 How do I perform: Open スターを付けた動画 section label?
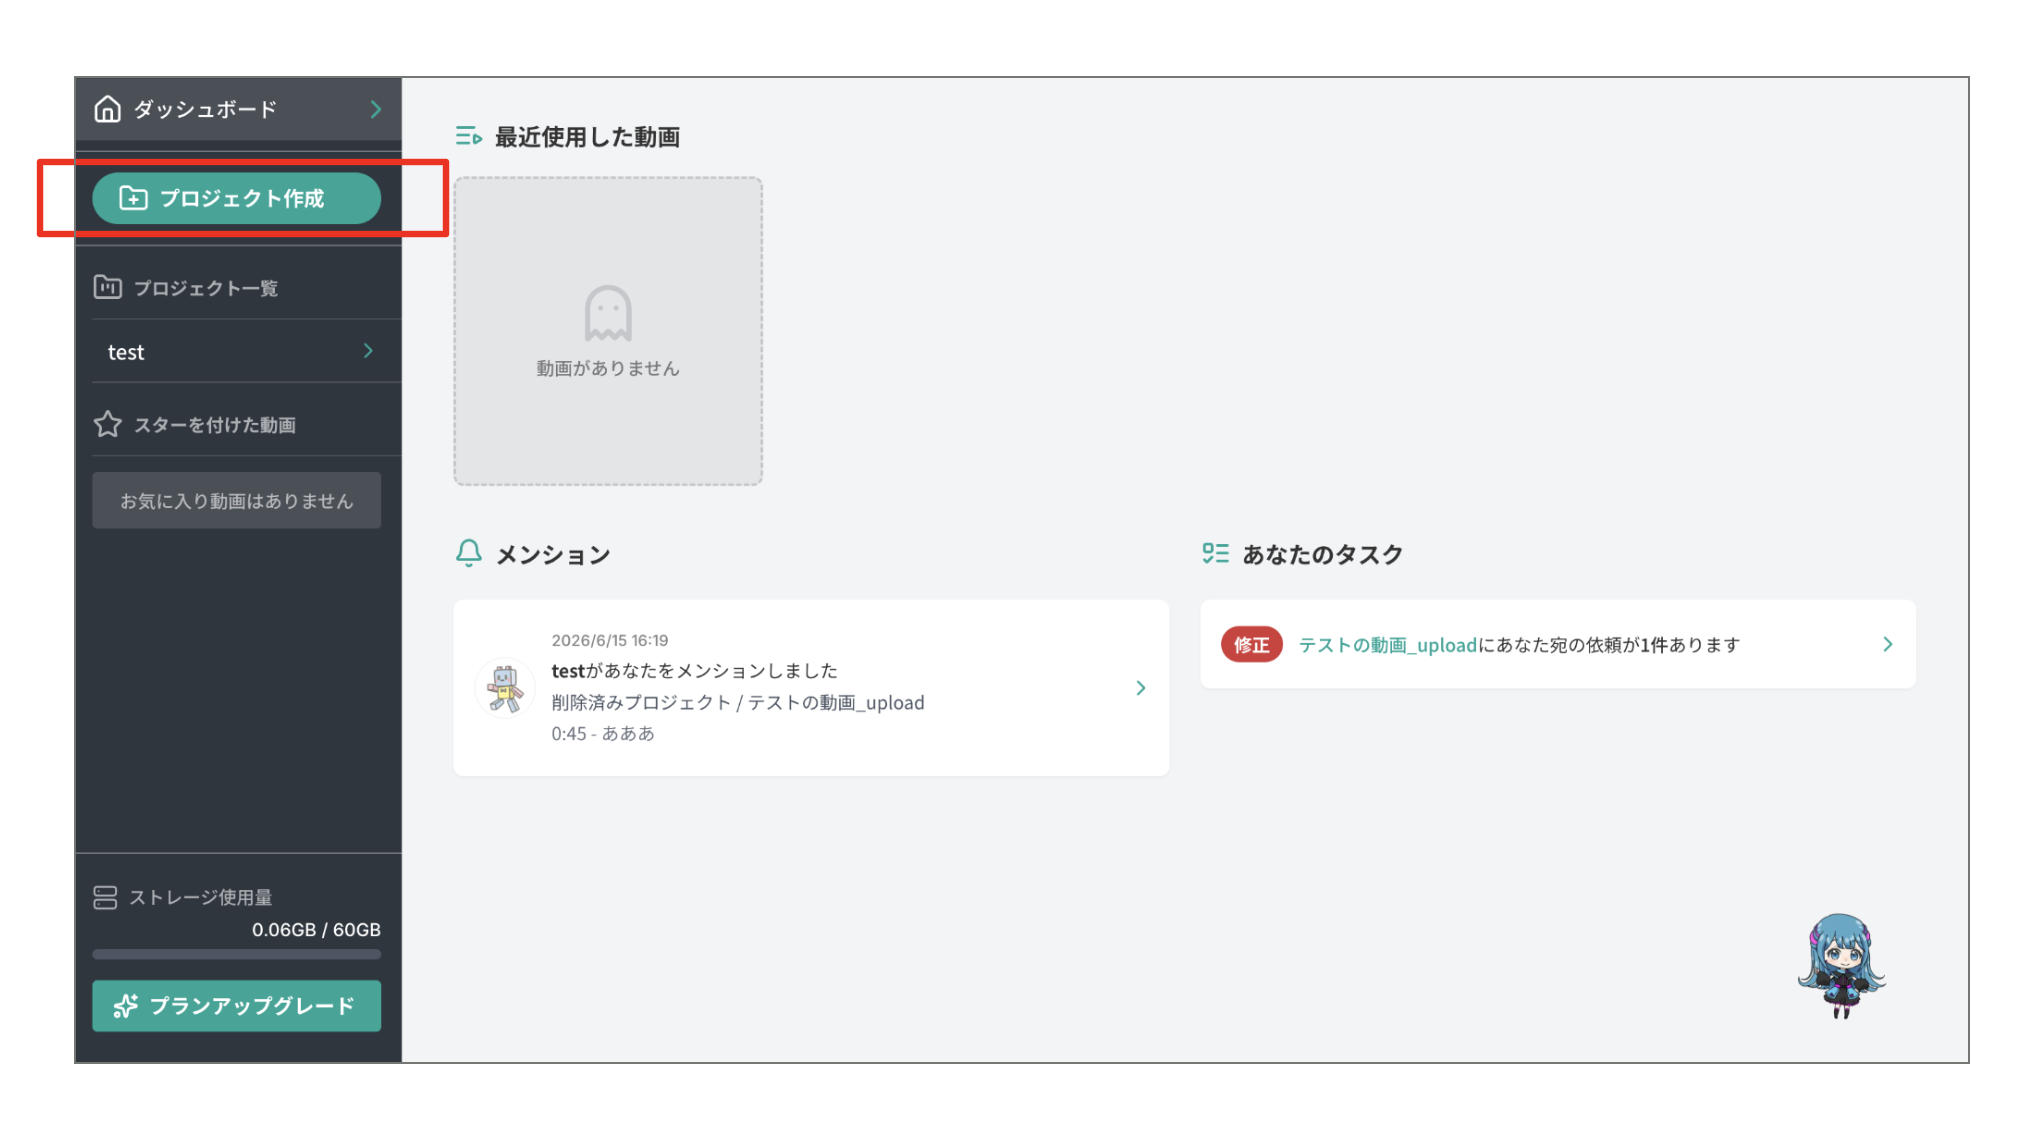[x=215, y=425]
